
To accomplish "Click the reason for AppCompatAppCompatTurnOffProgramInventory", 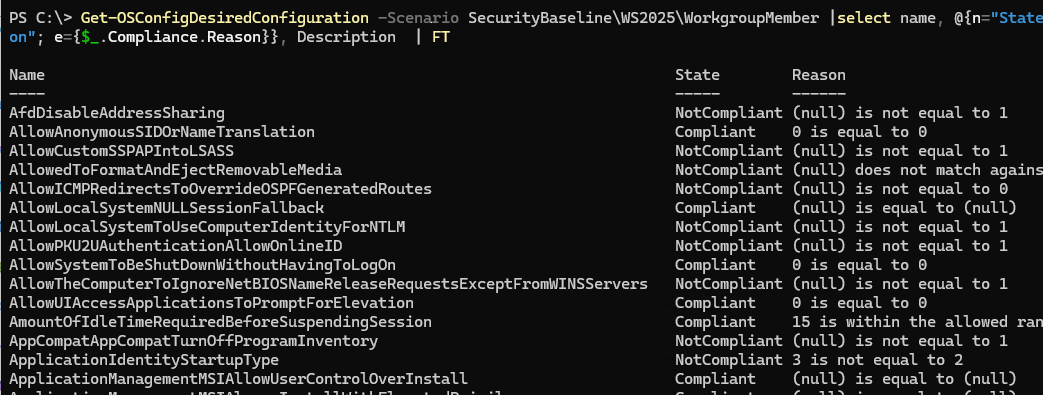I will (900, 341).
